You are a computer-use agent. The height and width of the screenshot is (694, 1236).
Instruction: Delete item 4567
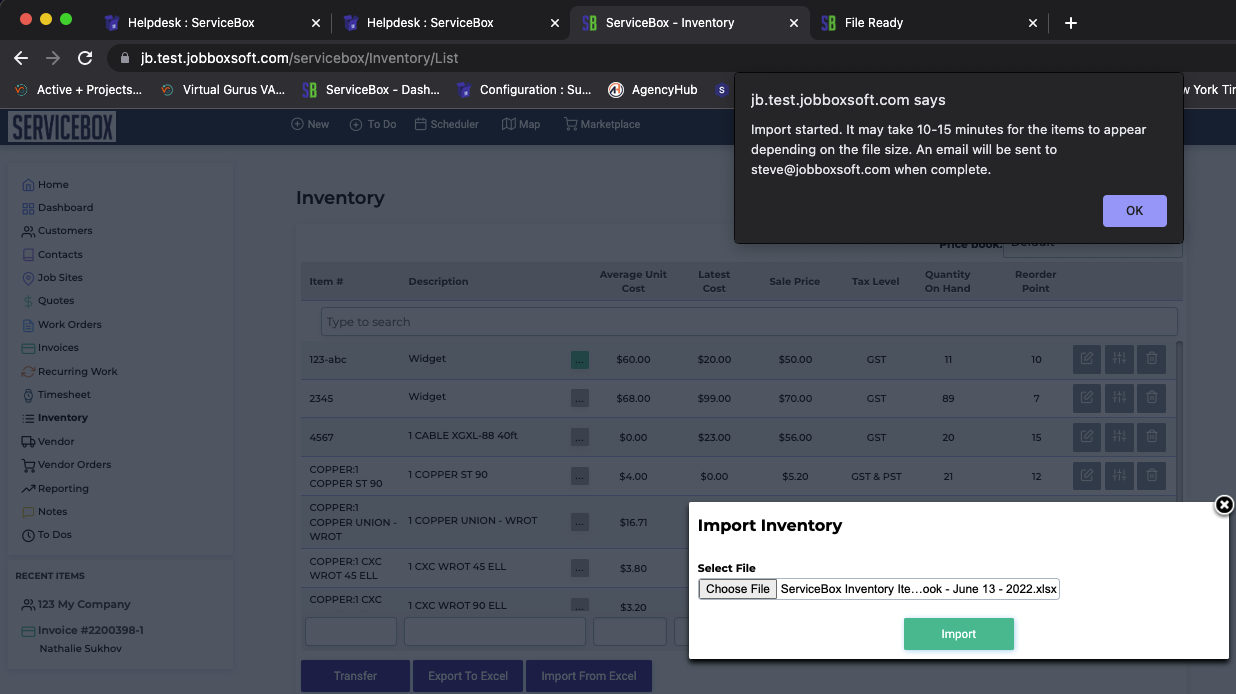pos(1151,436)
